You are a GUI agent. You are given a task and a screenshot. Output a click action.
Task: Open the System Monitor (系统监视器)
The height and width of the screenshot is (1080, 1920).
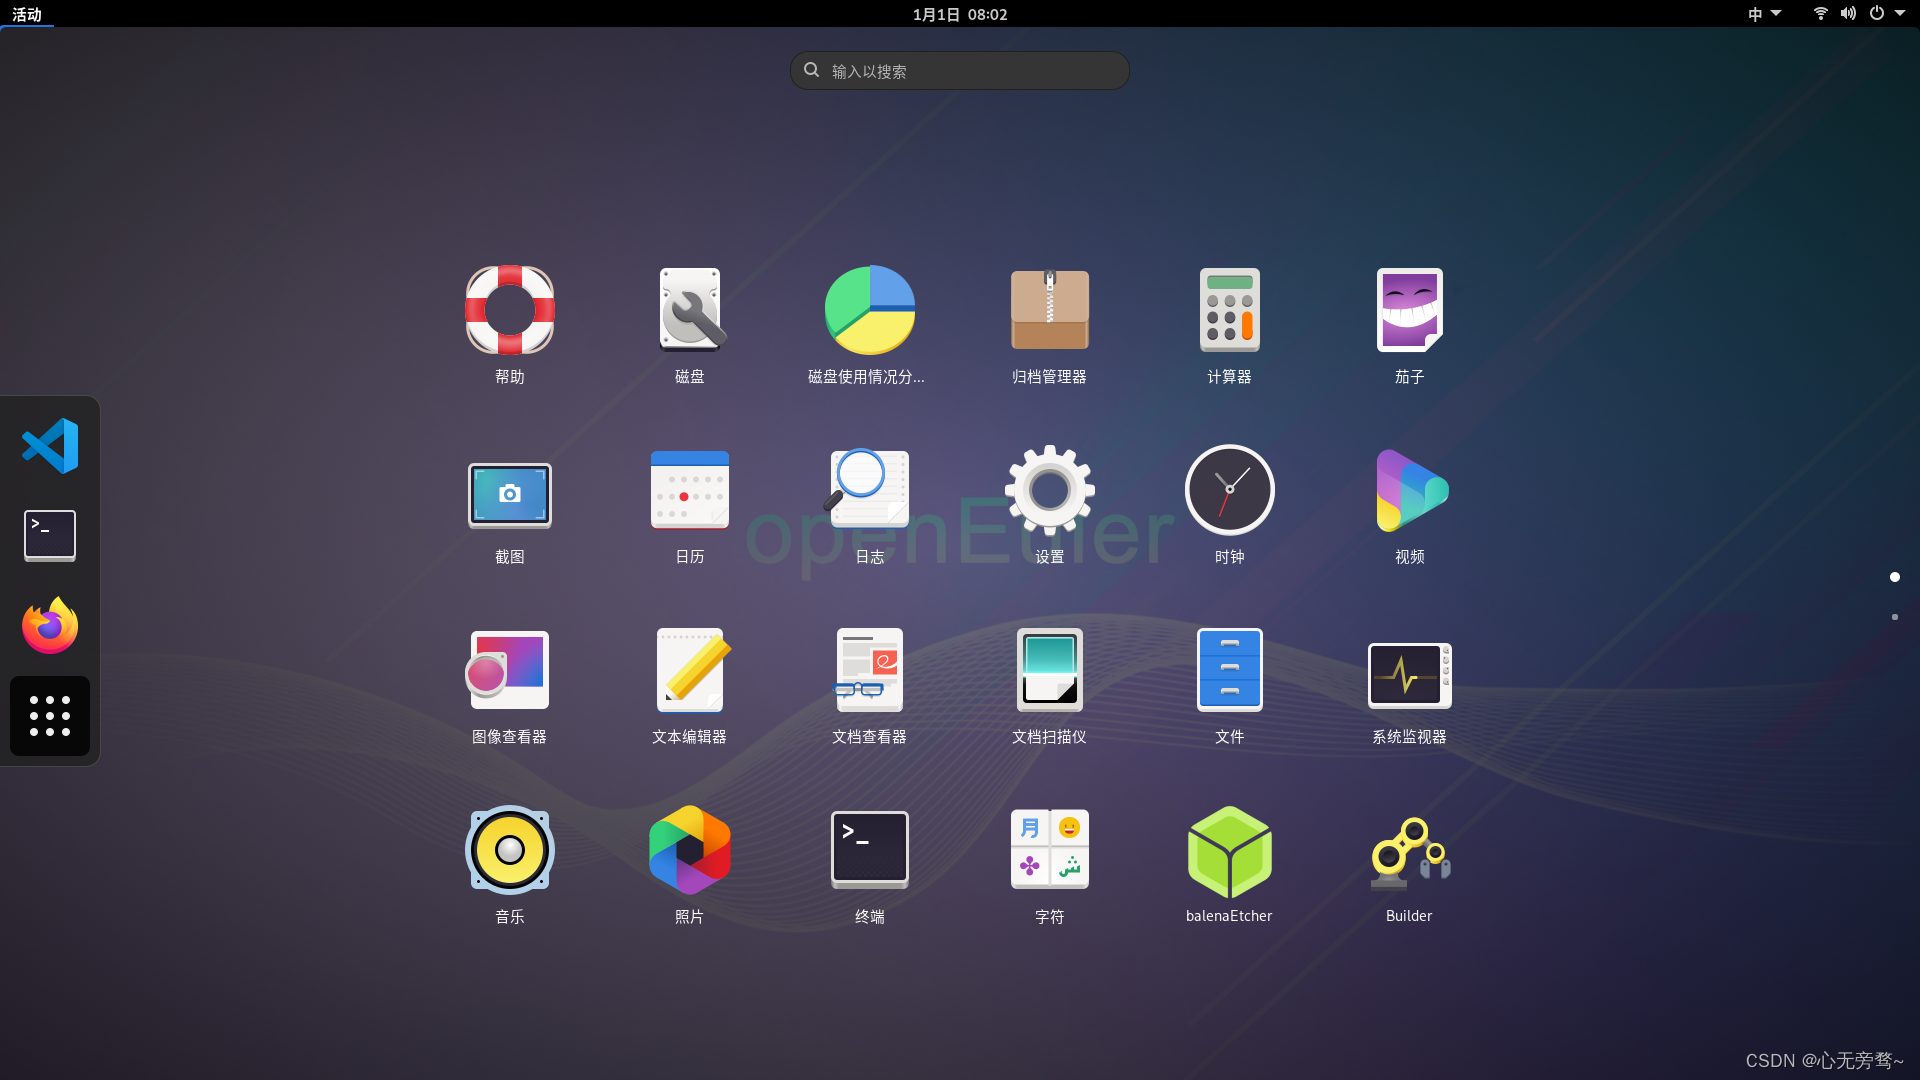pyautogui.click(x=1409, y=675)
